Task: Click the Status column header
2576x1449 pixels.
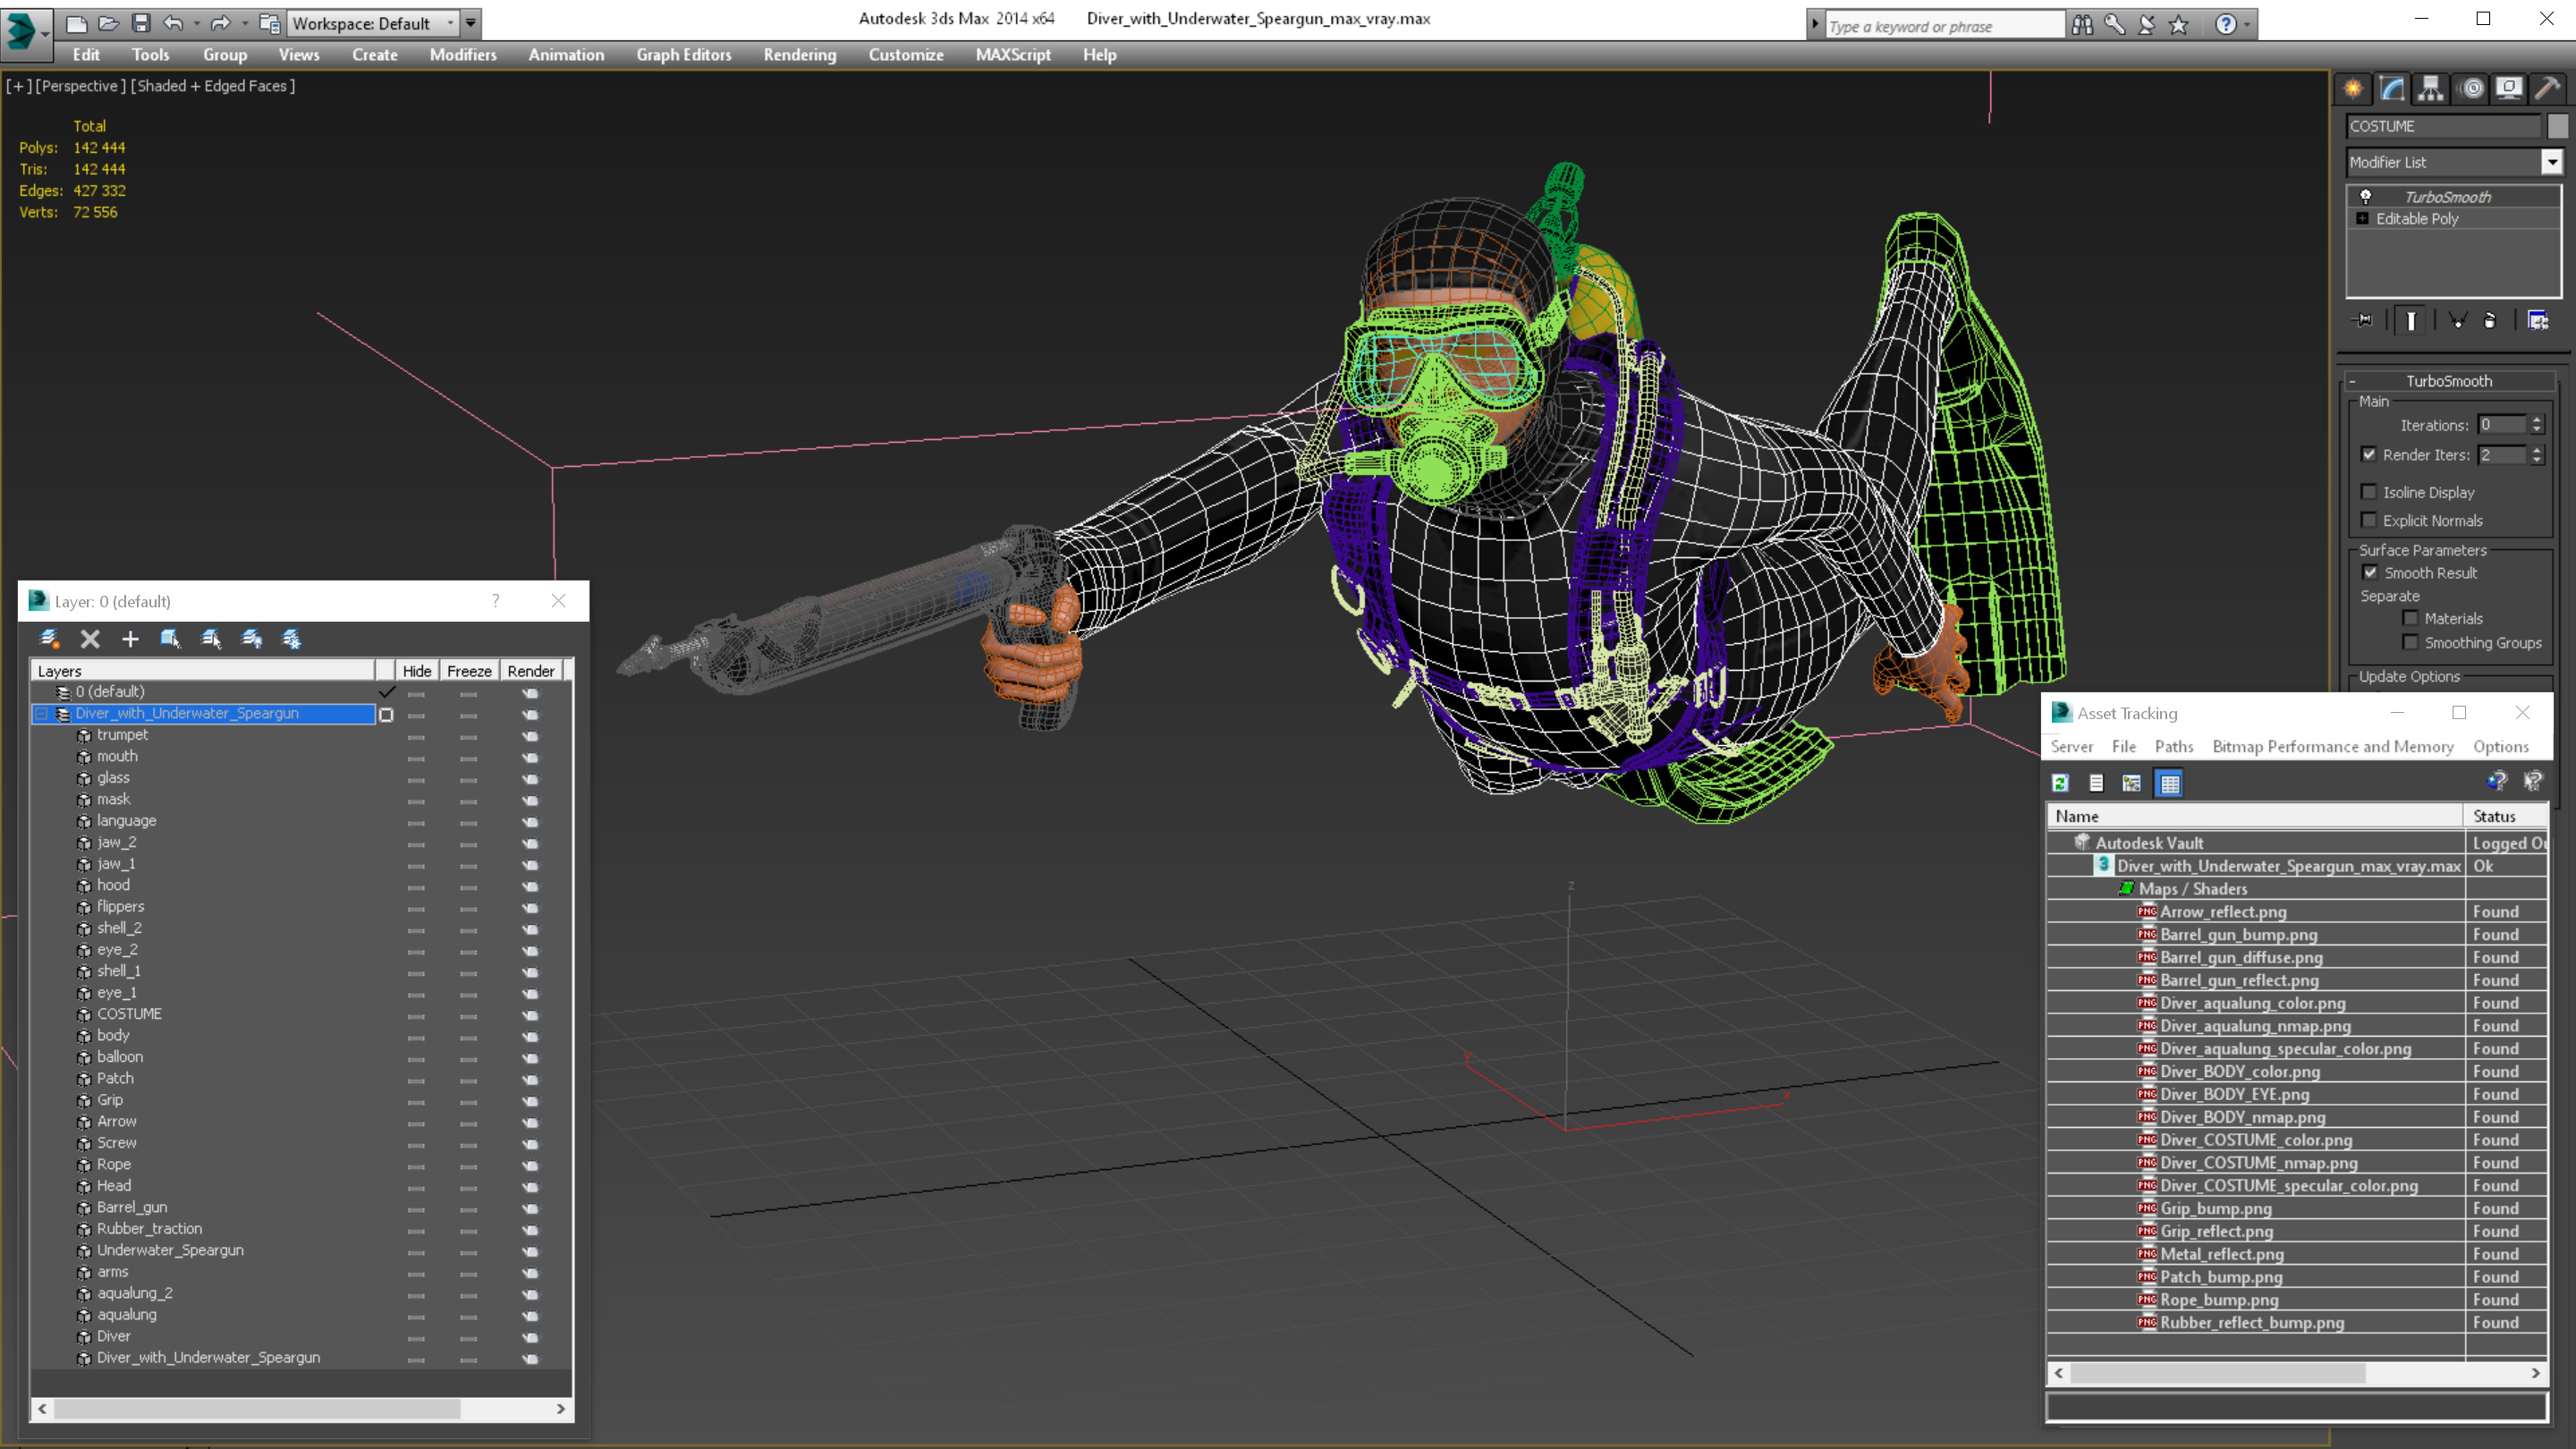Action: tap(2506, 816)
